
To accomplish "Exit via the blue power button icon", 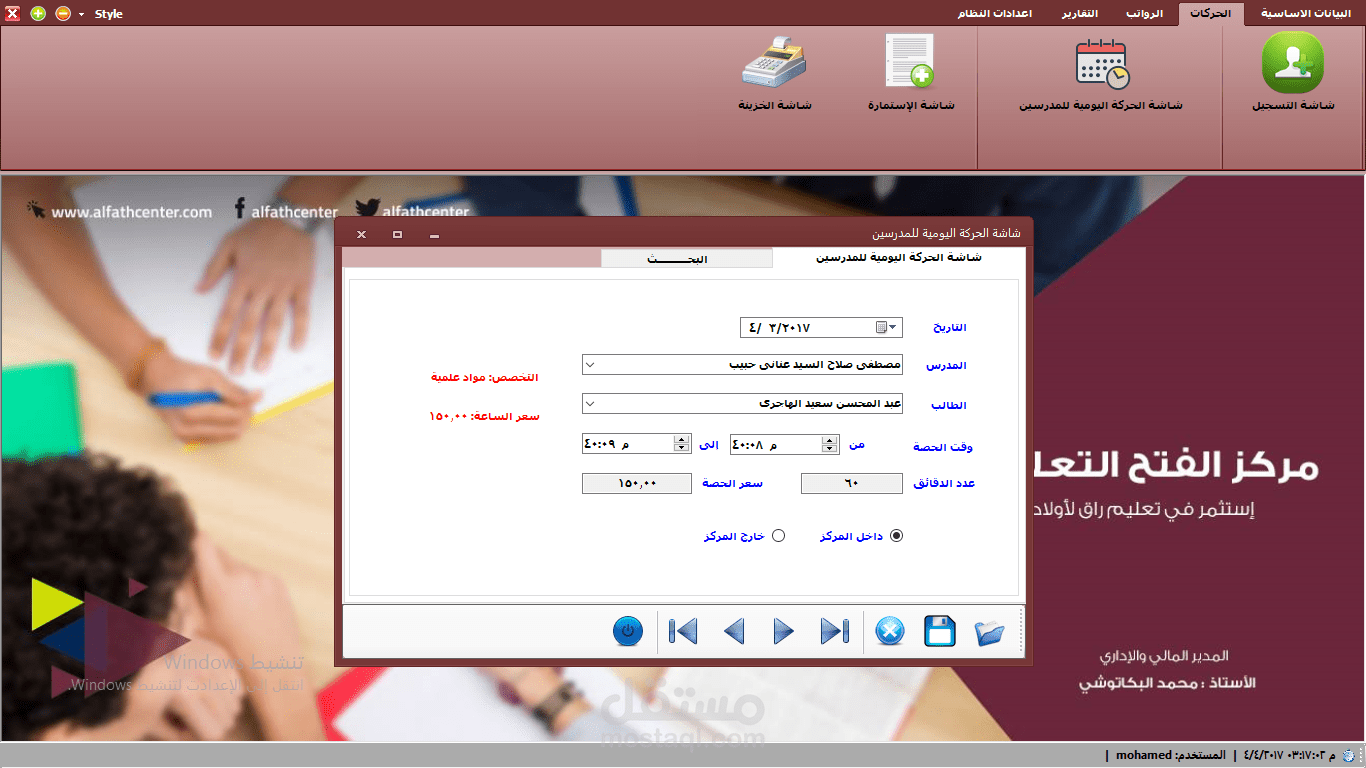I will (x=627, y=631).
